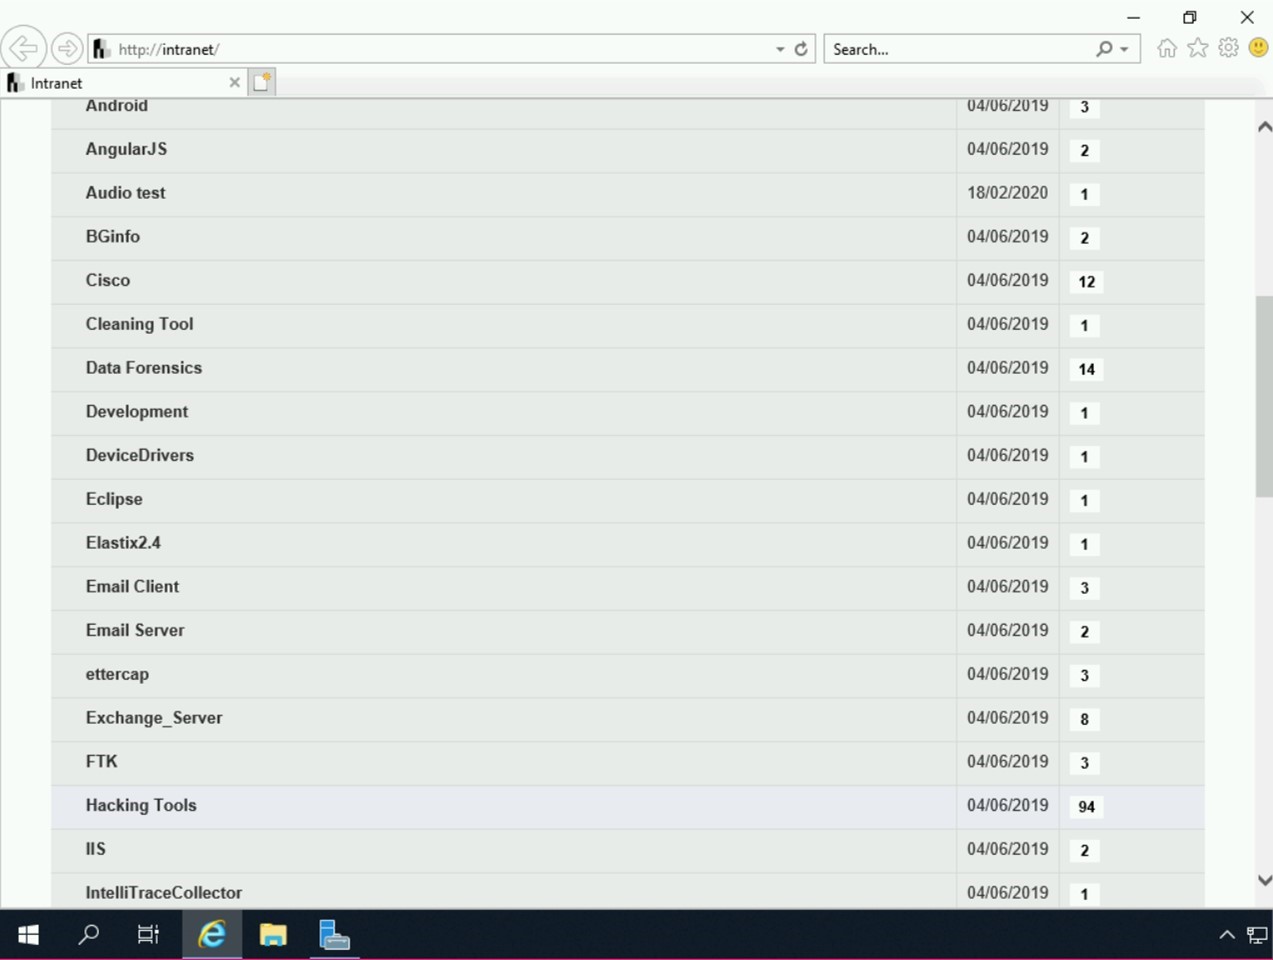This screenshot has width=1273, height=960.
Task: Click the browser Back arrow button
Action: (x=23, y=48)
